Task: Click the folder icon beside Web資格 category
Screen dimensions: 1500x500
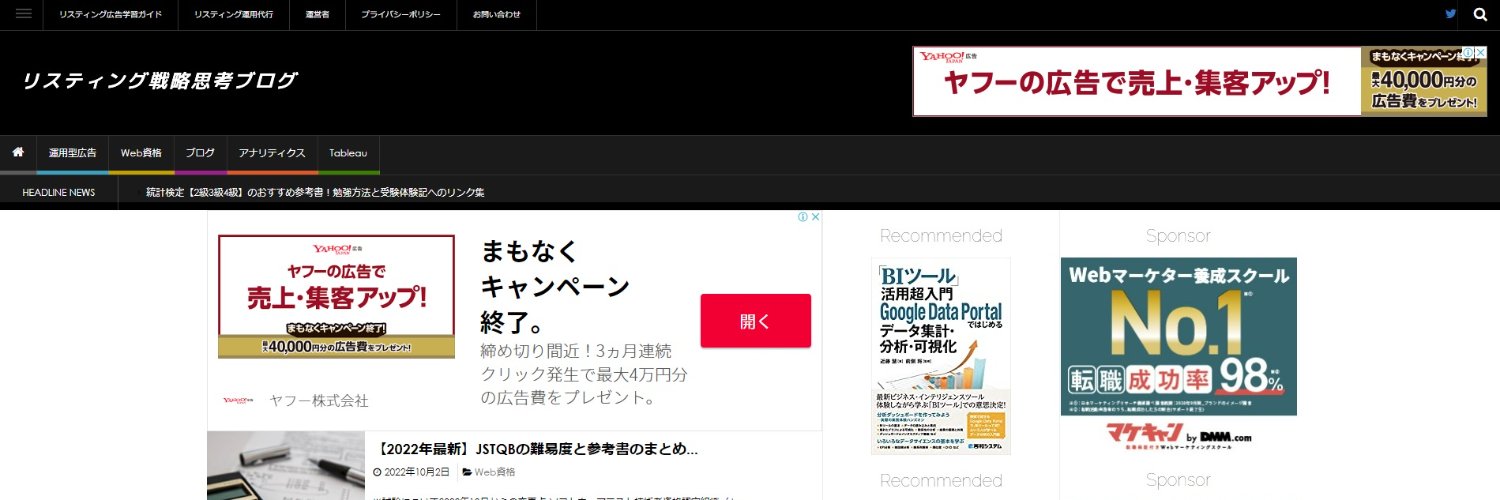Action: pyautogui.click(x=467, y=472)
